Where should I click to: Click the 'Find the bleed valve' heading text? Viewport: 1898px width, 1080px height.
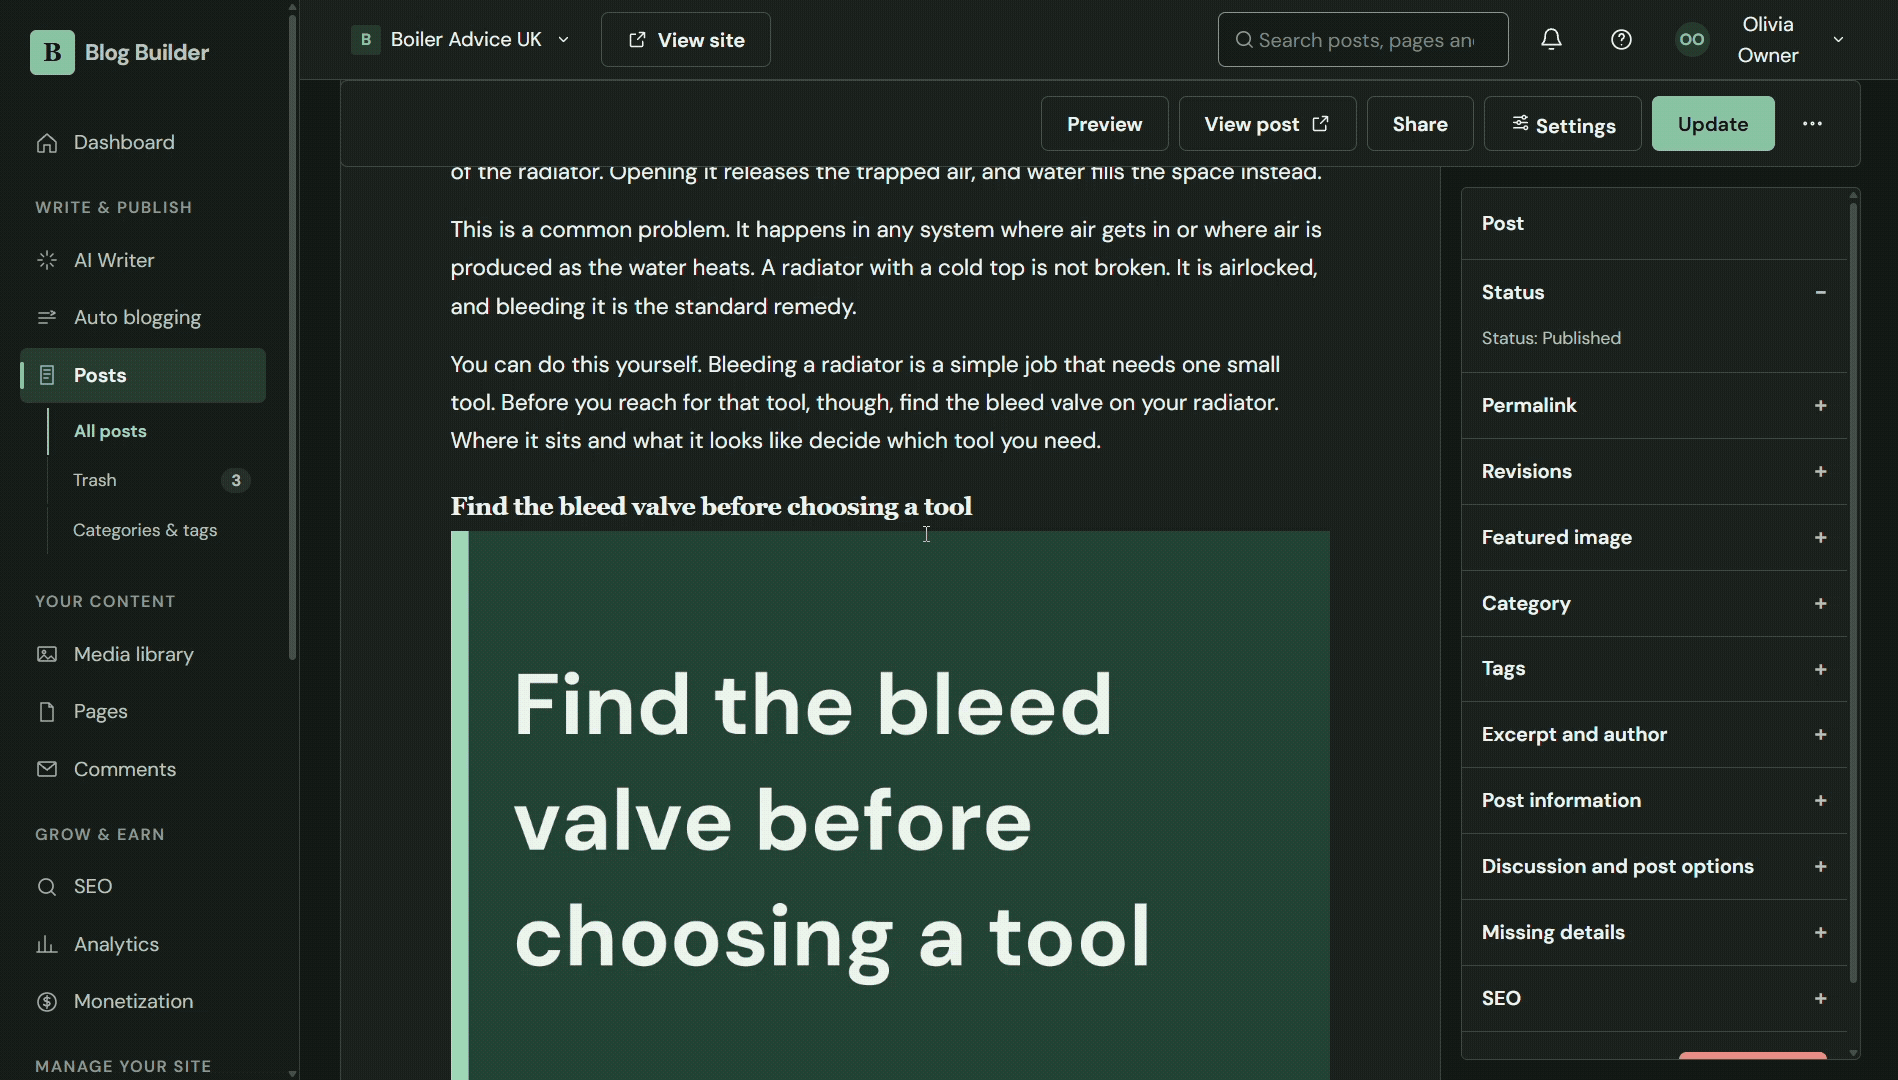coord(711,507)
